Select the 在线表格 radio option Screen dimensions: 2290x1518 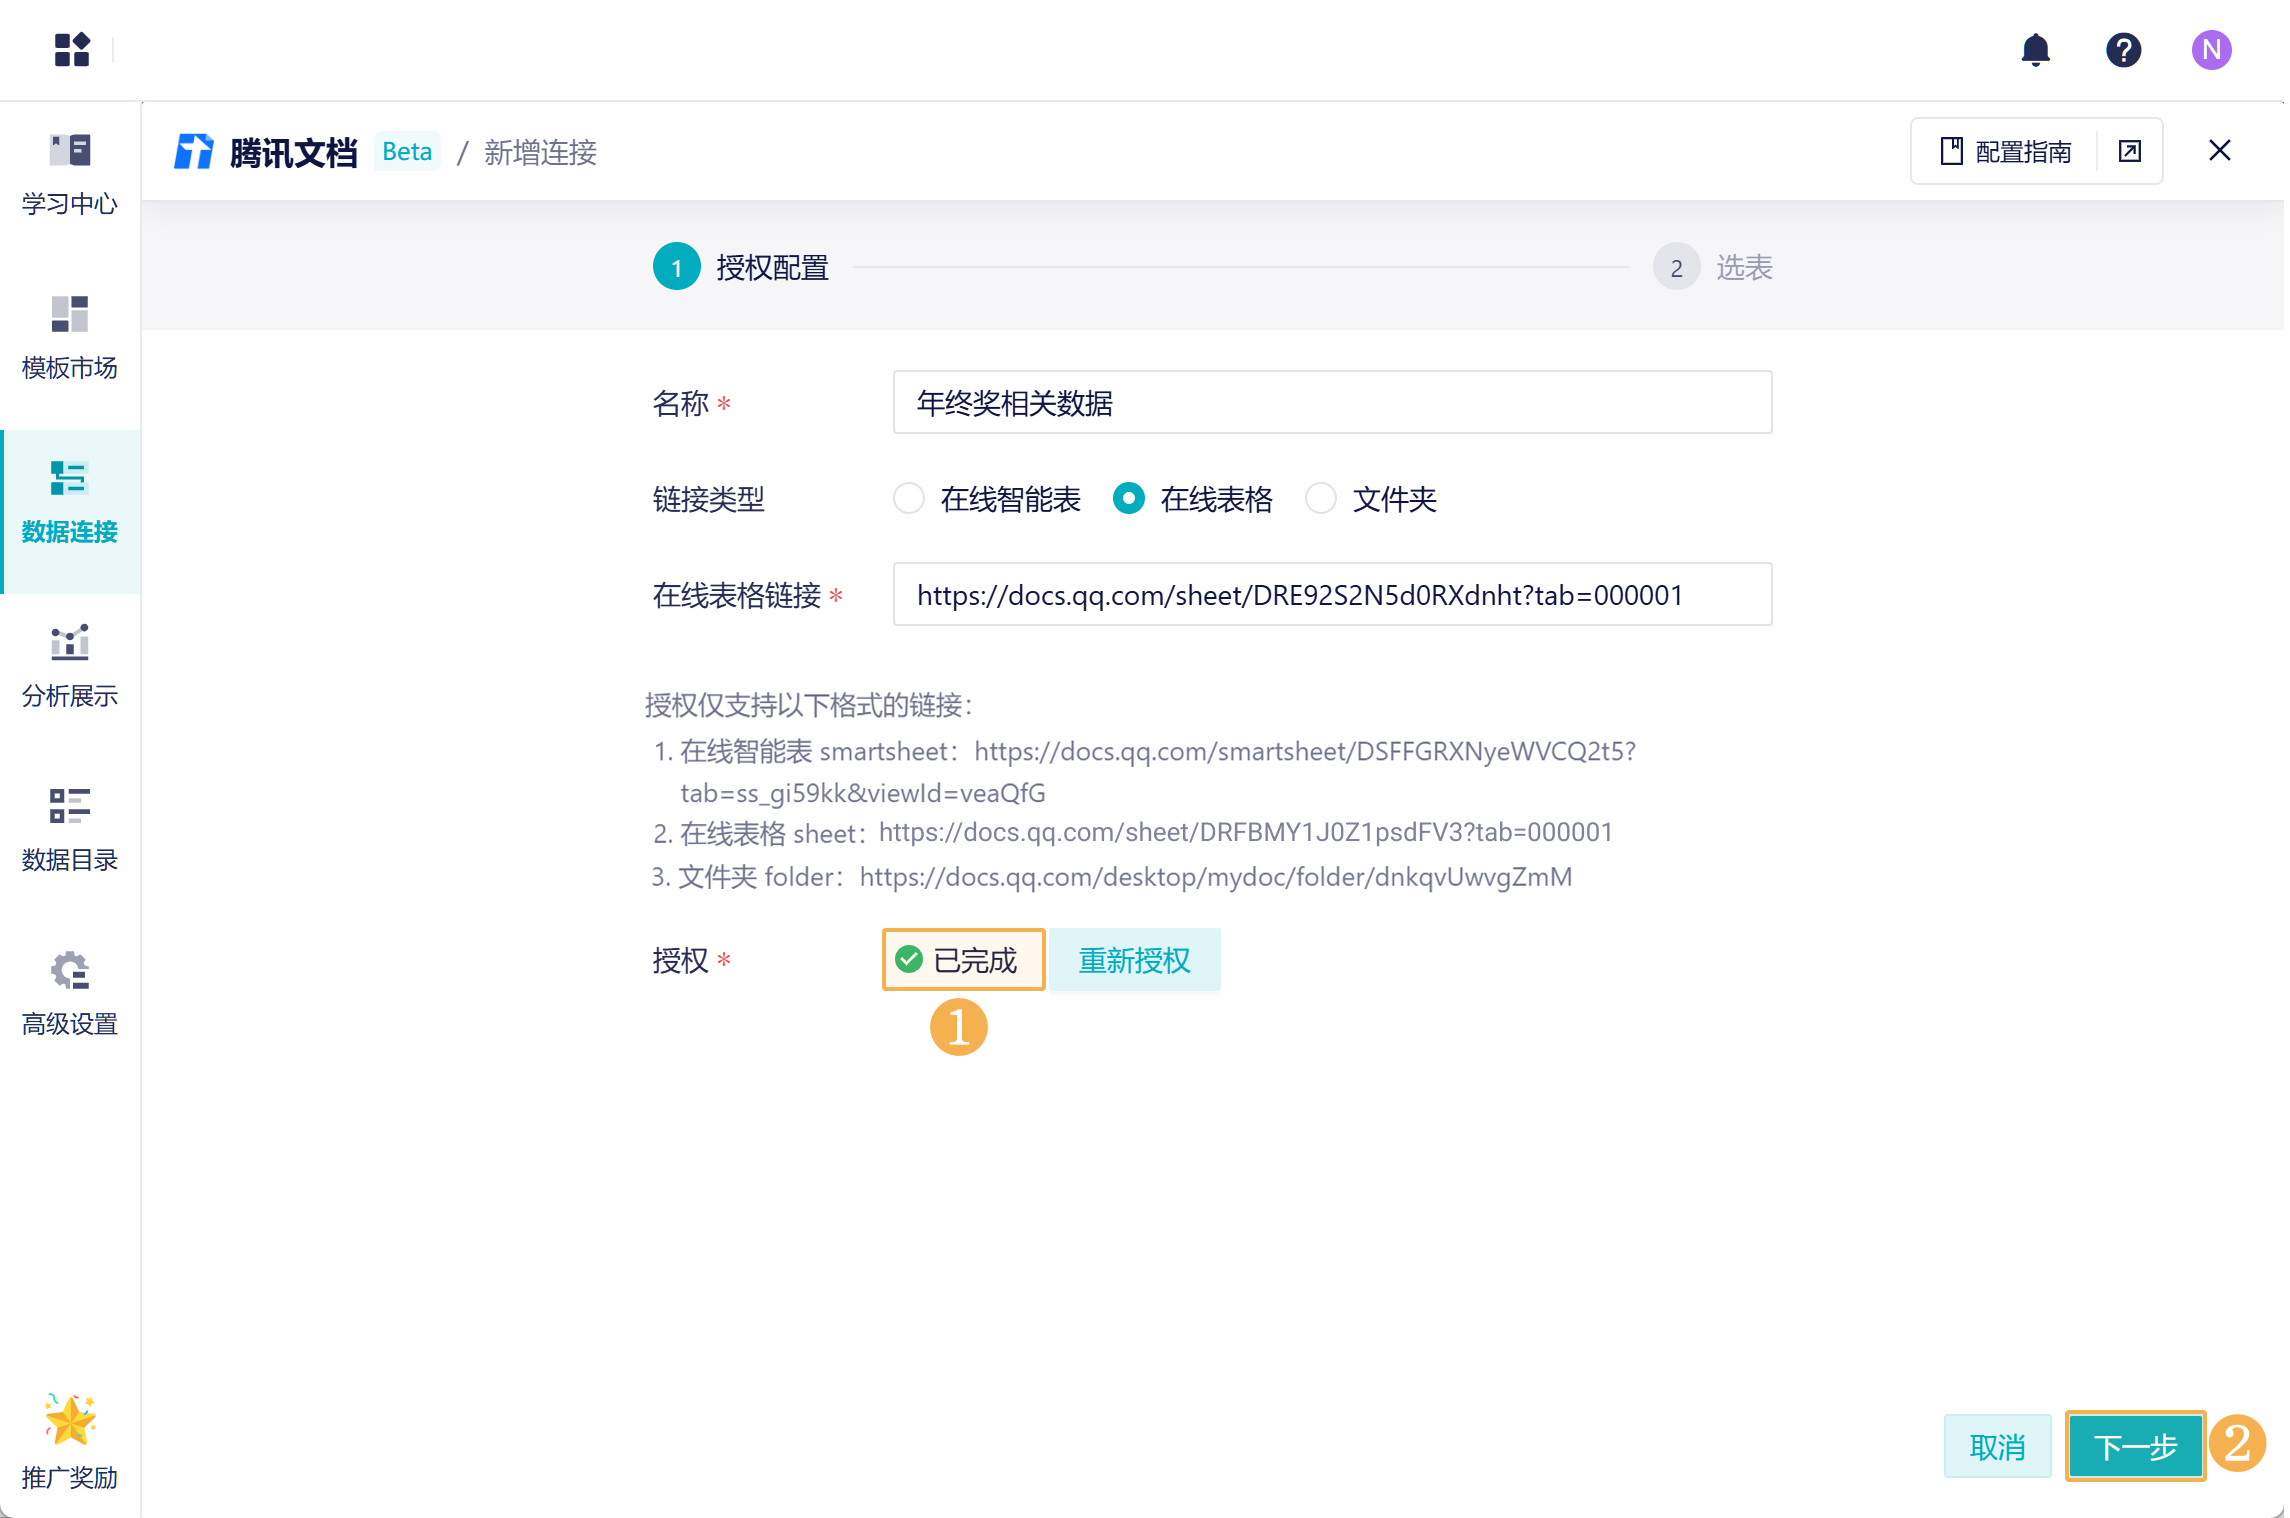click(x=1128, y=498)
